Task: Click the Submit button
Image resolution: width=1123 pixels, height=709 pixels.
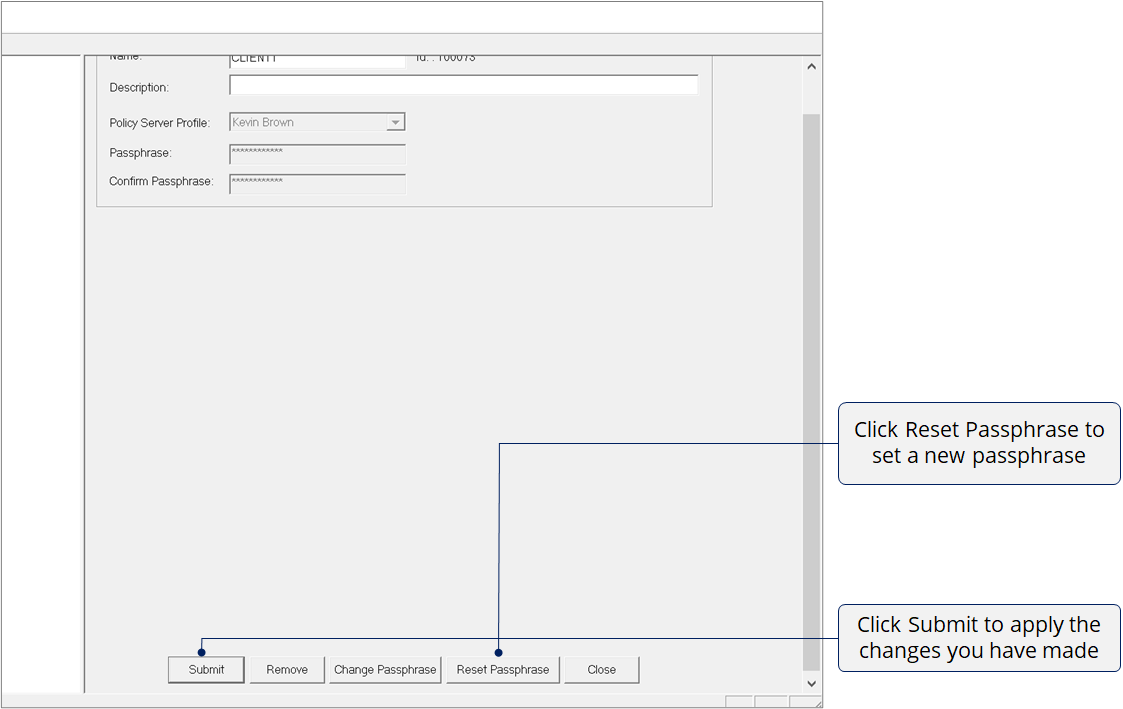Action: point(206,670)
